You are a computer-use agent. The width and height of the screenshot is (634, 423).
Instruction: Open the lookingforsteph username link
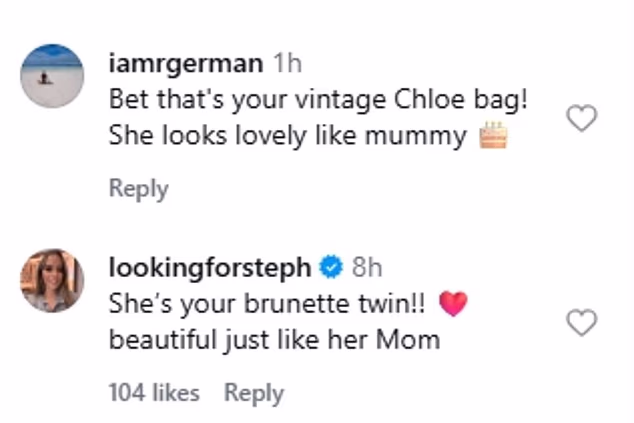pyautogui.click(x=210, y=269)
